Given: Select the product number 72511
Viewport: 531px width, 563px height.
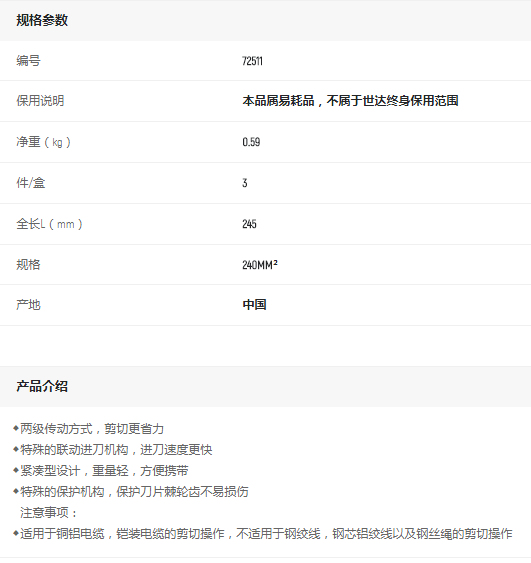Looking at the screenshot, I should (x=252, y=61).
